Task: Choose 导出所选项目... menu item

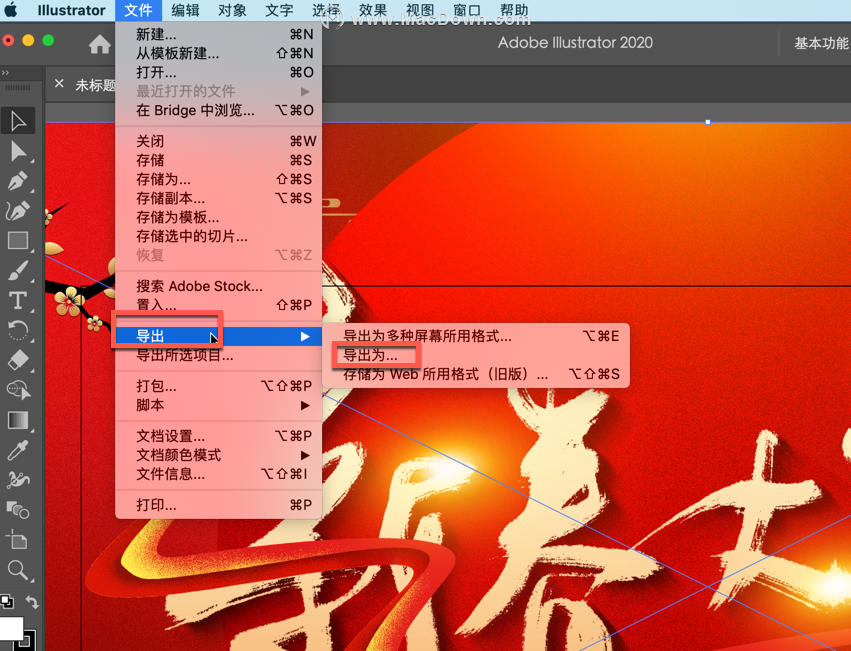Action: 219,356
